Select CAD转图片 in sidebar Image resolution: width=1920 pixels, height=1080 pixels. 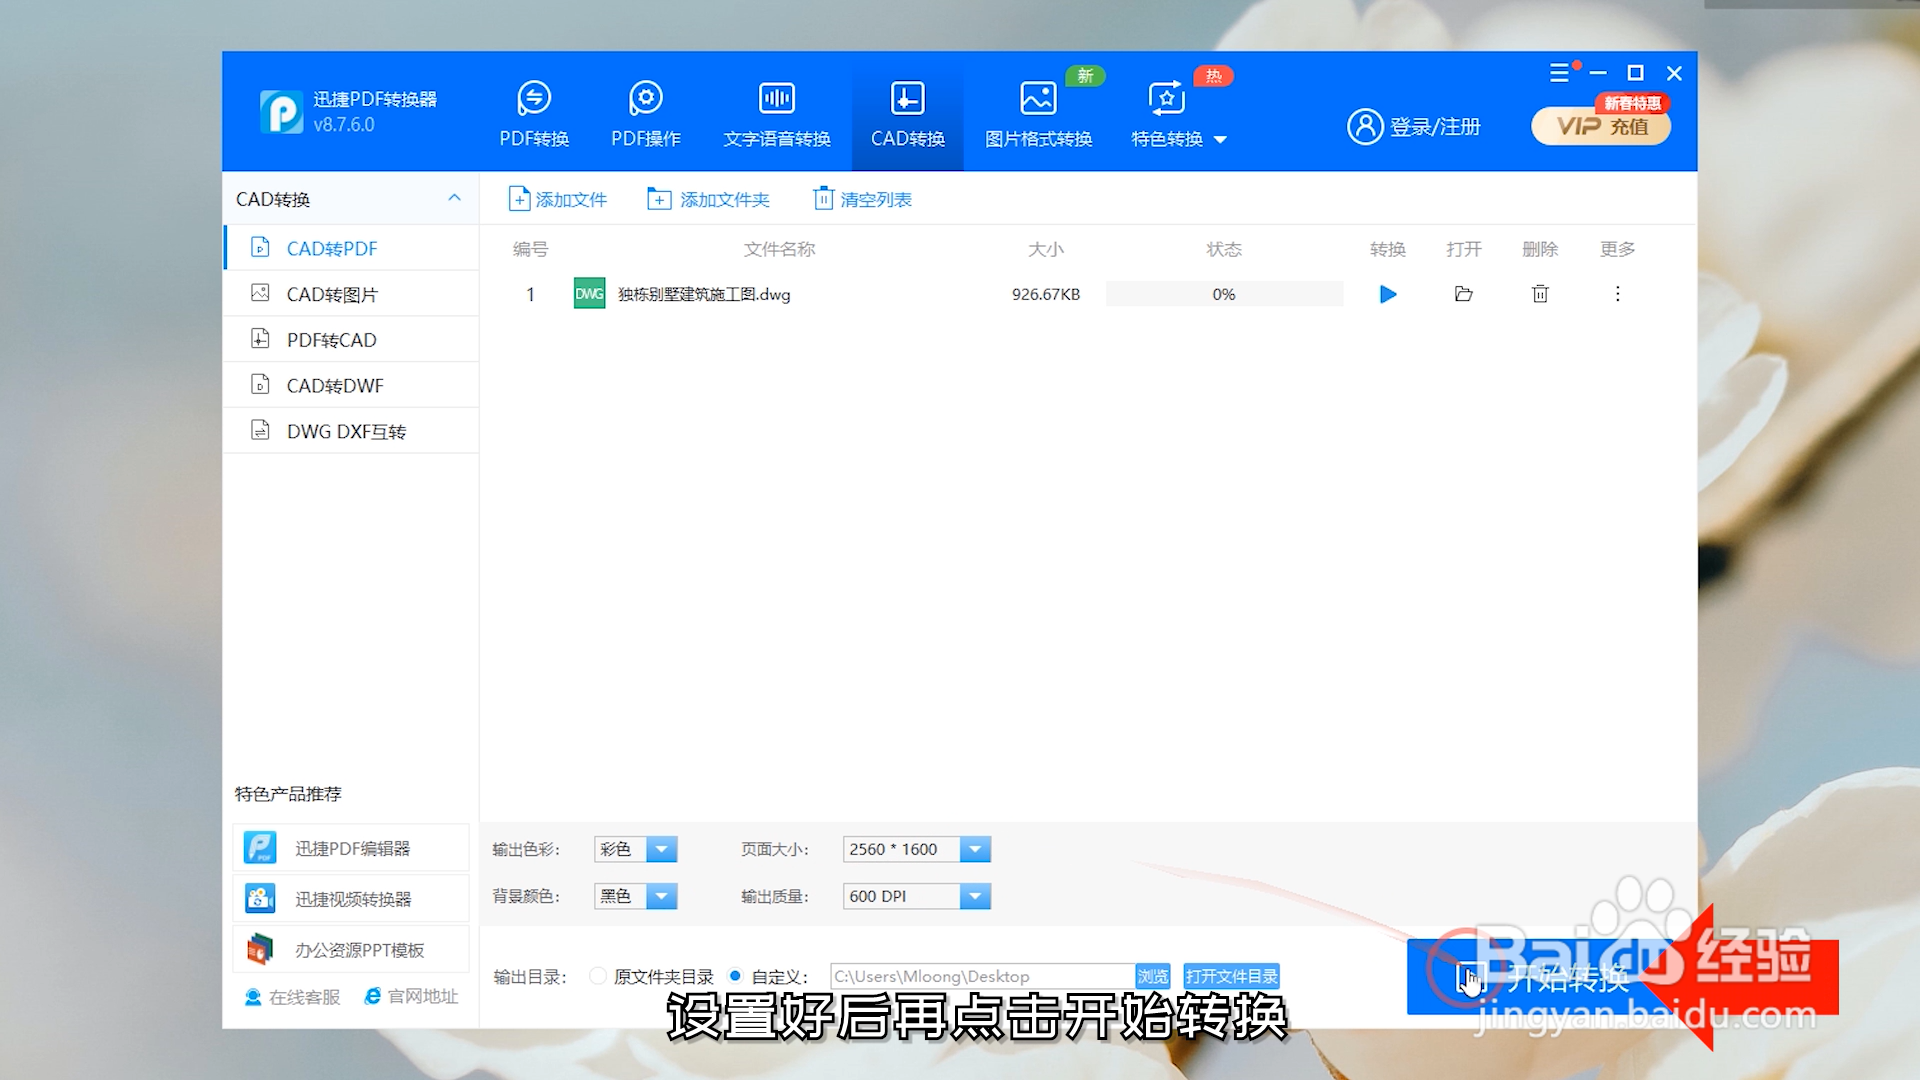pos(351,294)
